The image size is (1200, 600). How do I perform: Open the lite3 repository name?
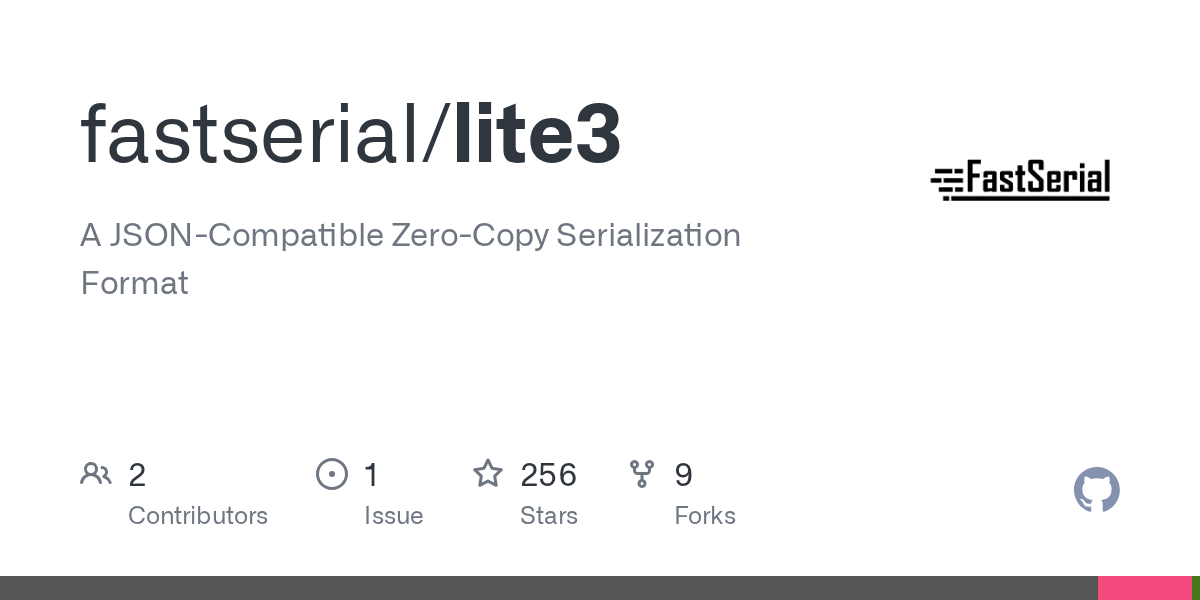point(537,134)
